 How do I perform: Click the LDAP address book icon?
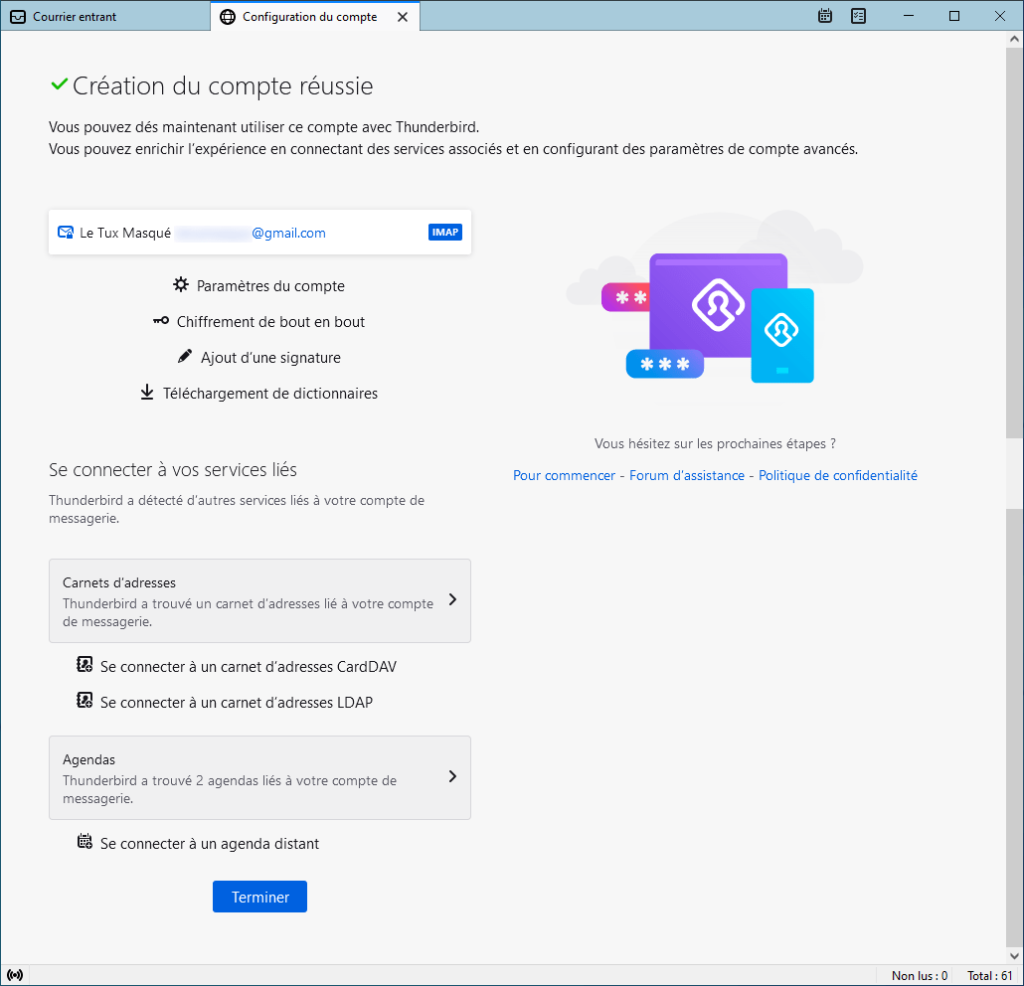coord(85,701)
